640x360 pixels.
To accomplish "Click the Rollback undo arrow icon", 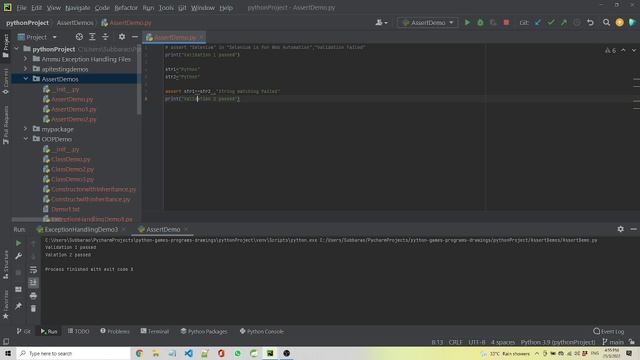I will pyautogui.click(x=590, y=23).
